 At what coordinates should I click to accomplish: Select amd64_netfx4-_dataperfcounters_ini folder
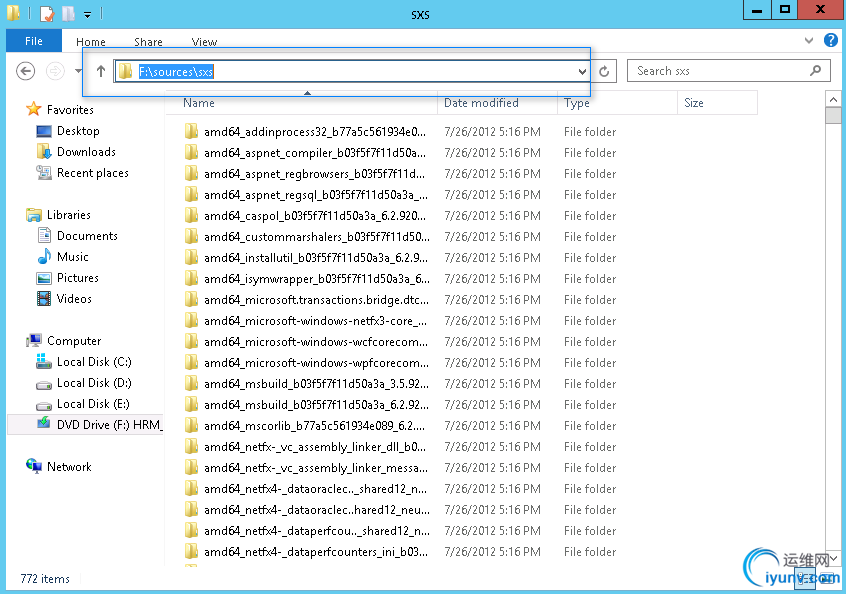click(316, 552)
